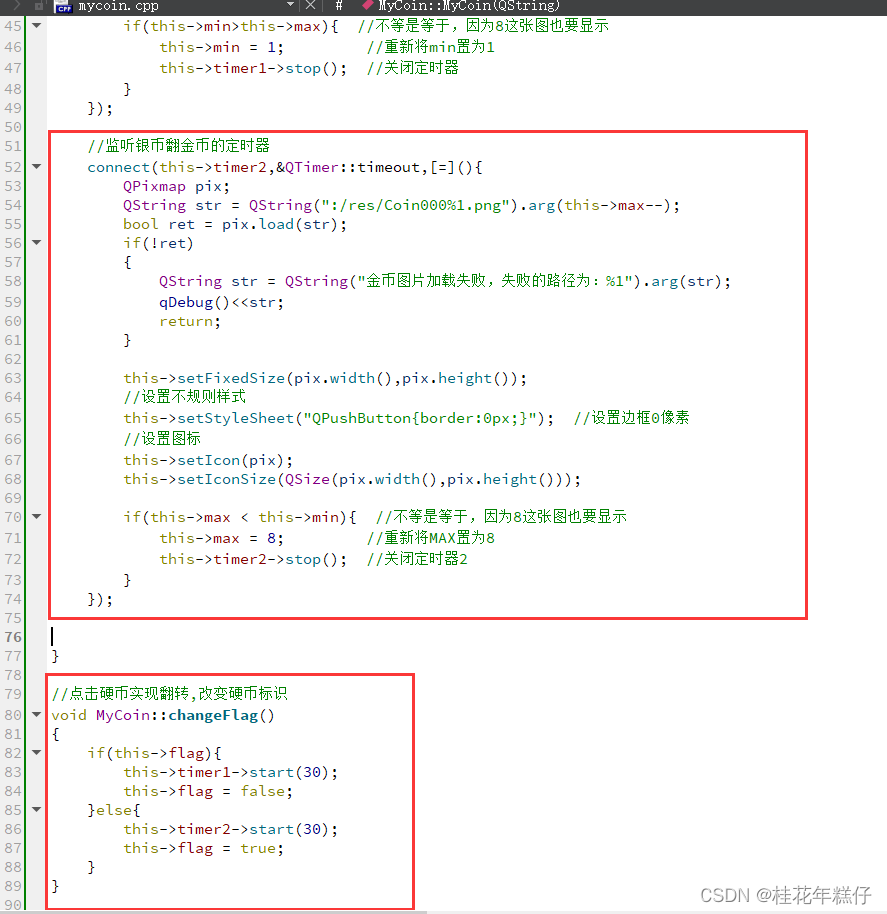This screenshot has height=914, width=887.
Task: Click the # line/column indicator in editor toolbar
Action: [x=339, y=6]
